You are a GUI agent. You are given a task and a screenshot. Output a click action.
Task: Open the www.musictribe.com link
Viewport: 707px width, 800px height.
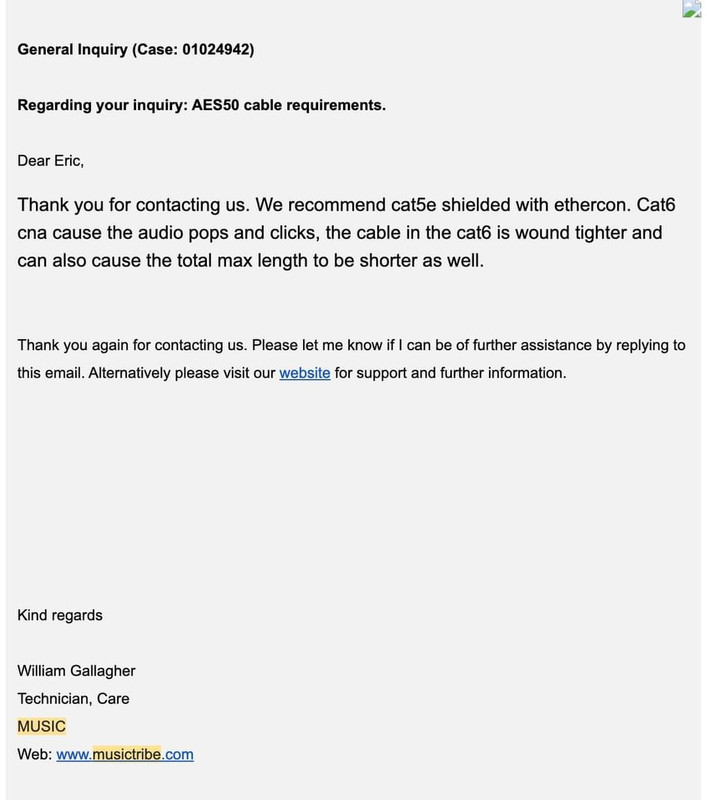125,754
